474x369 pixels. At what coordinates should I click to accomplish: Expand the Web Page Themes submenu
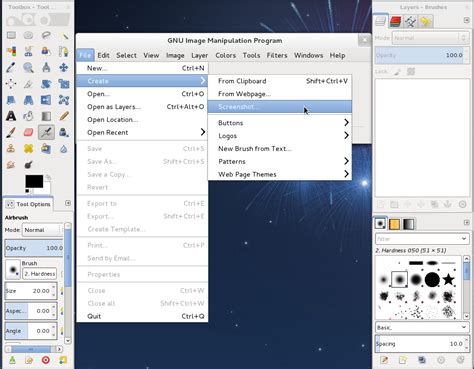click(280, 174)
